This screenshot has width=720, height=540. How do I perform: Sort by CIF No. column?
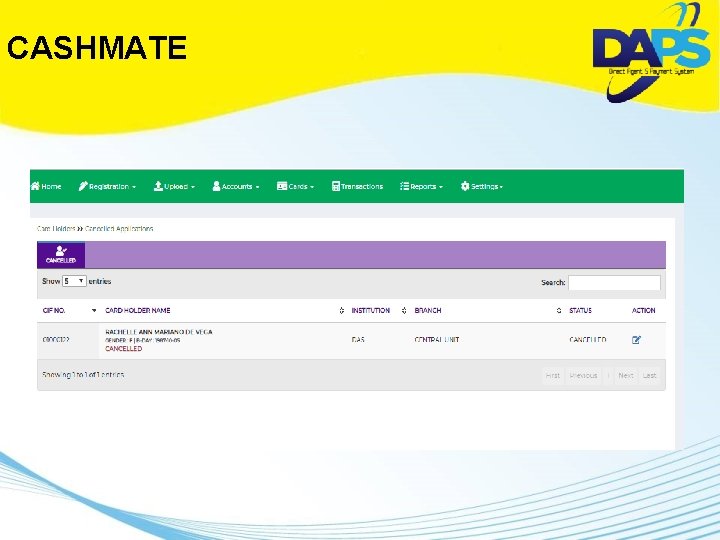(x=69, y=310)
